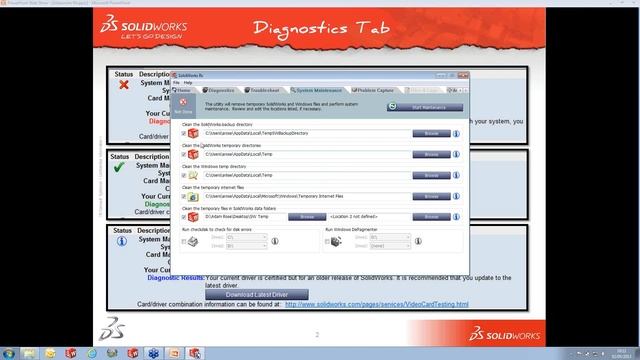Open info for backup directory row
Viewport: 640px width, 360px height.
click(456, 133)
